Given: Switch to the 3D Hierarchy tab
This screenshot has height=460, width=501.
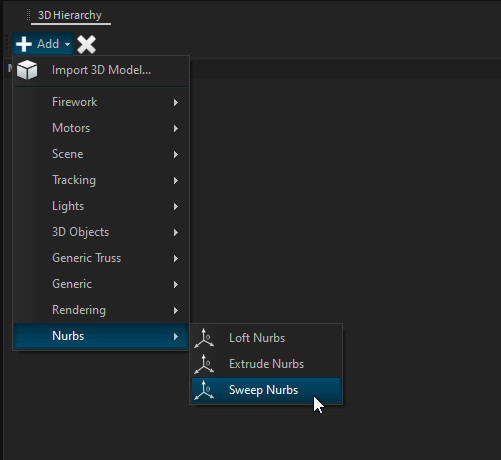Looking at the screenshot, I should [x=70, y=15].
